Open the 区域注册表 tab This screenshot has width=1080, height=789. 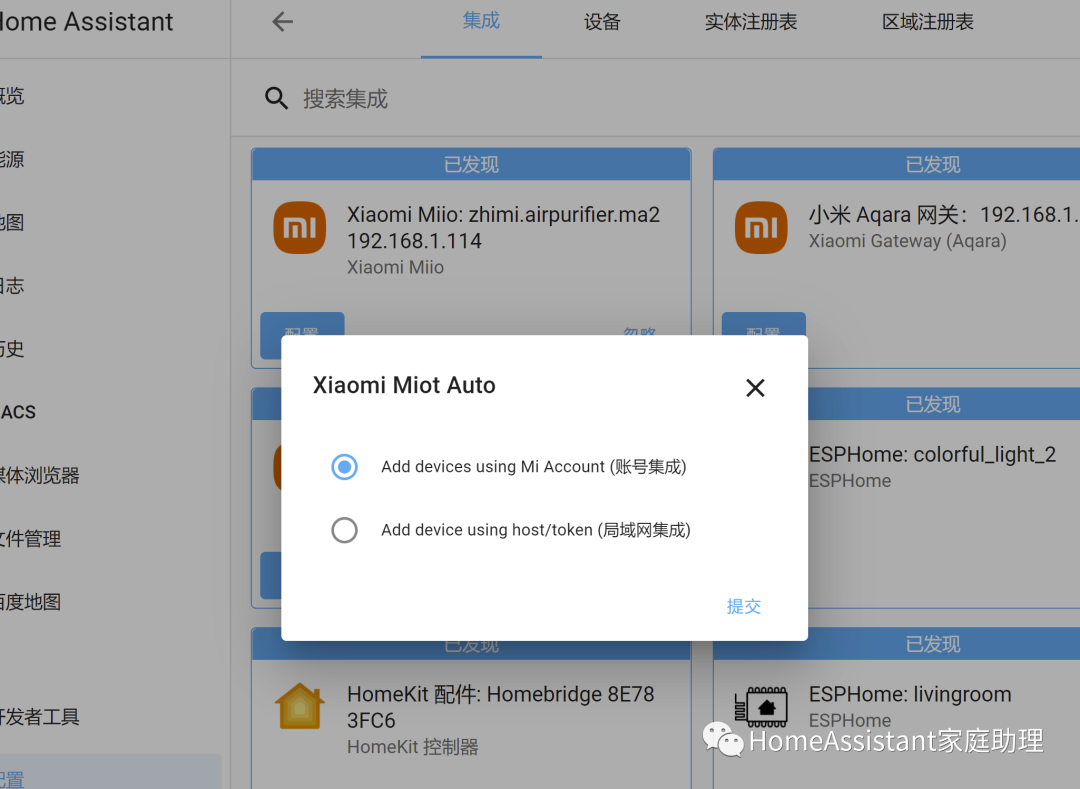click(x=927, y=22)
